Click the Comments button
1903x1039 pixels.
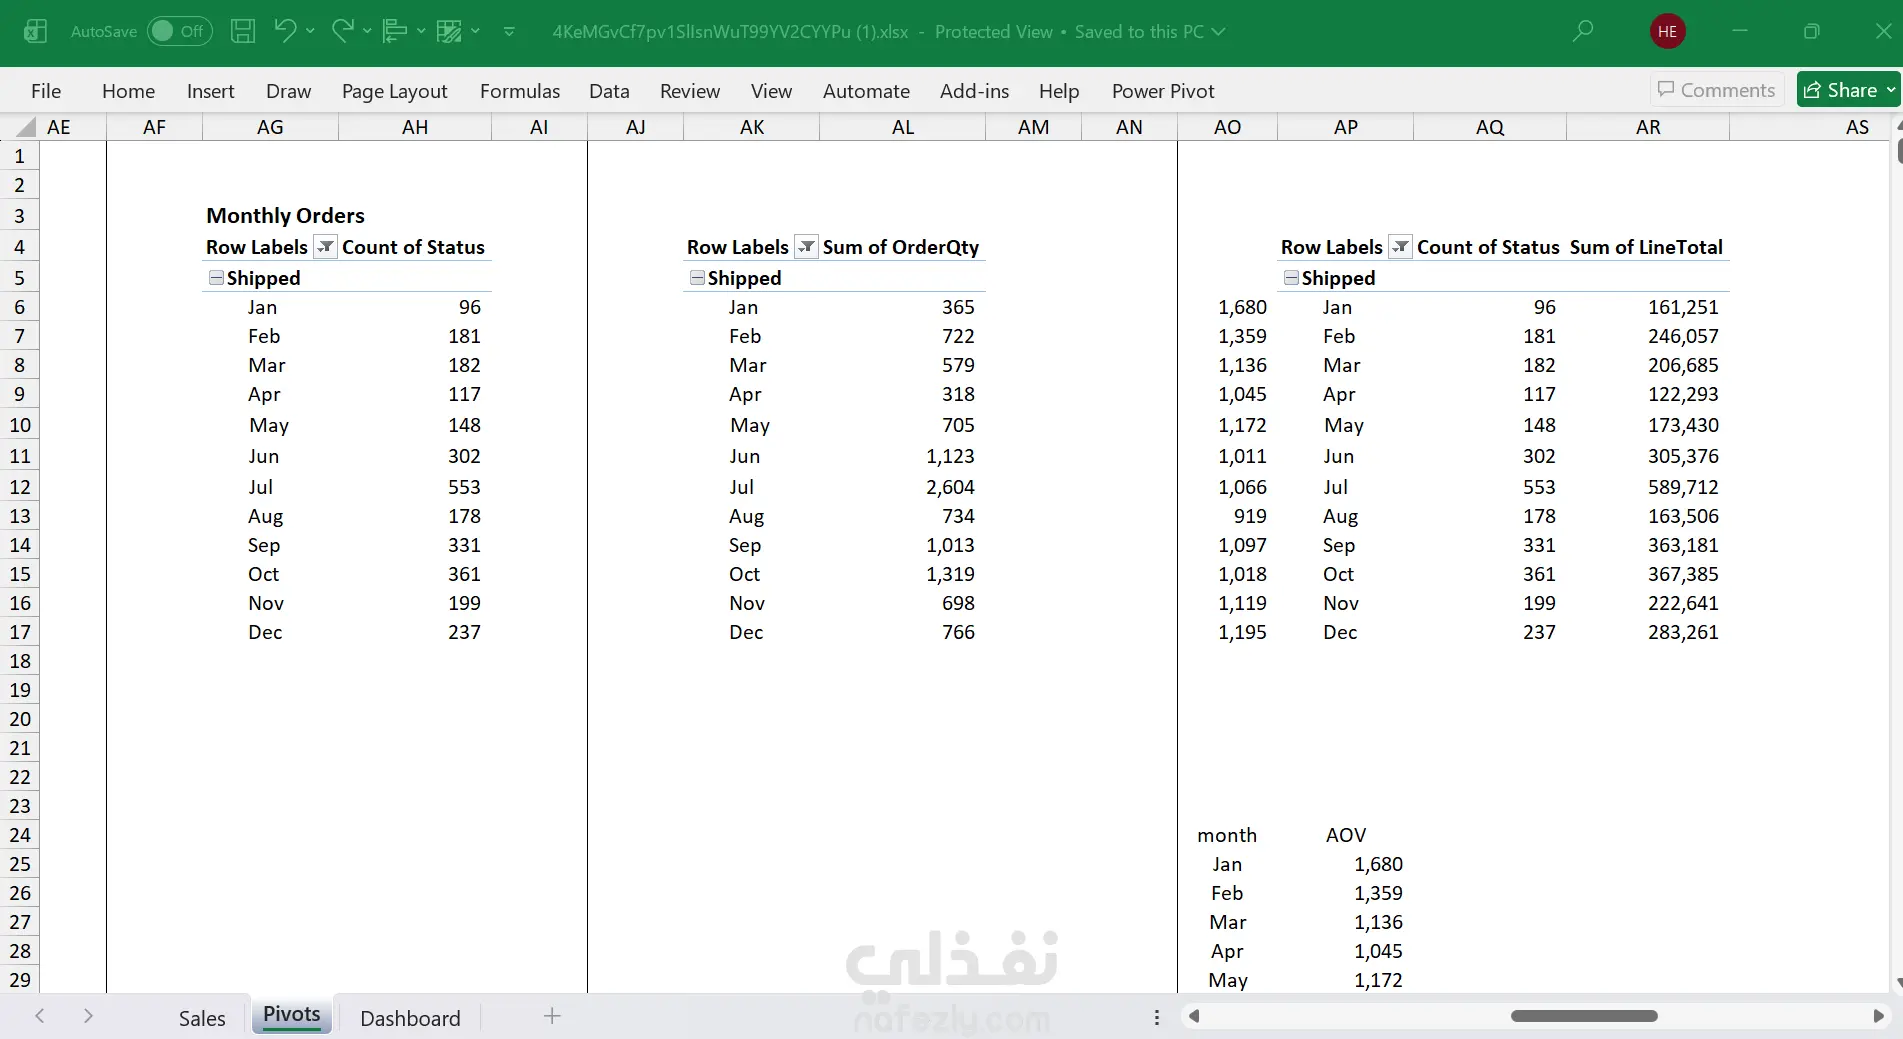pos(1716,90)
